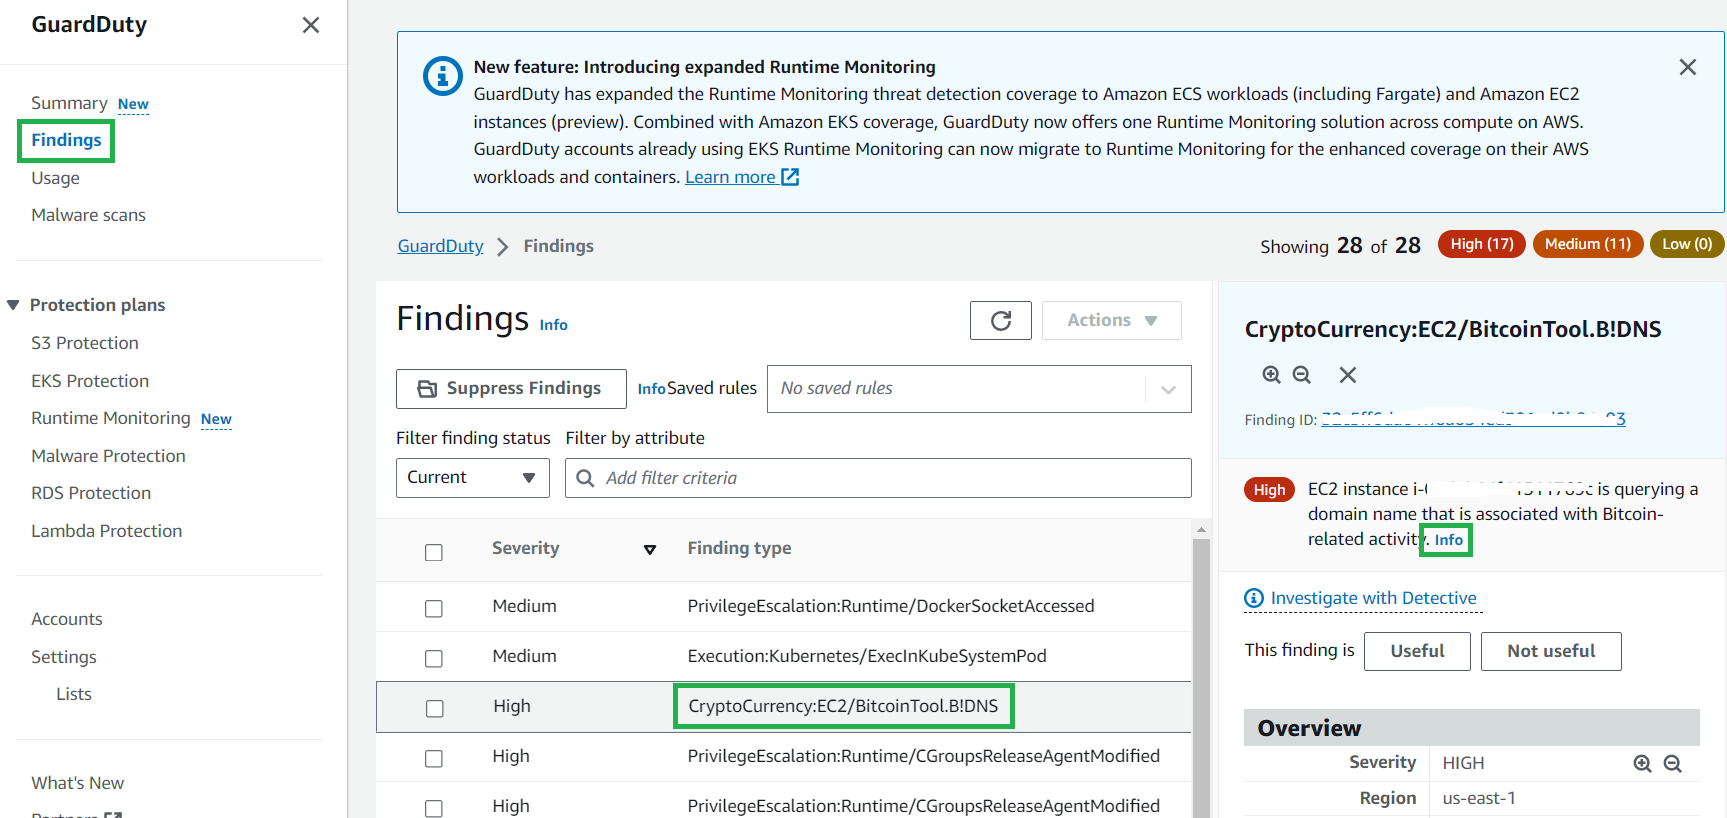Check the DockerSocketAccessed finding checkbox

coord(434,608)
